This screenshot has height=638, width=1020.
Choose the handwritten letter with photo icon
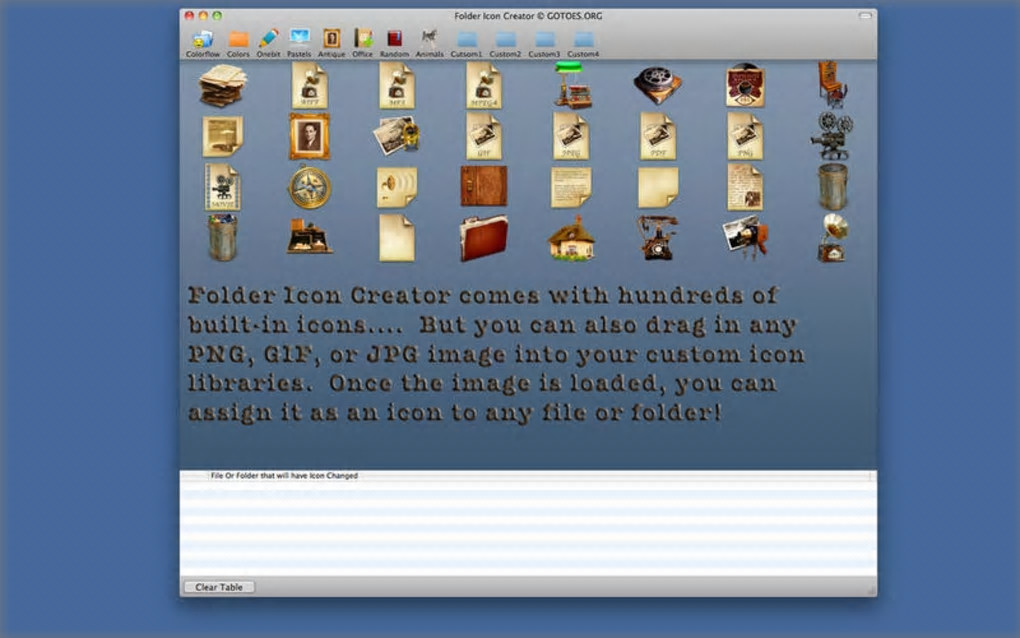[745, 187]
